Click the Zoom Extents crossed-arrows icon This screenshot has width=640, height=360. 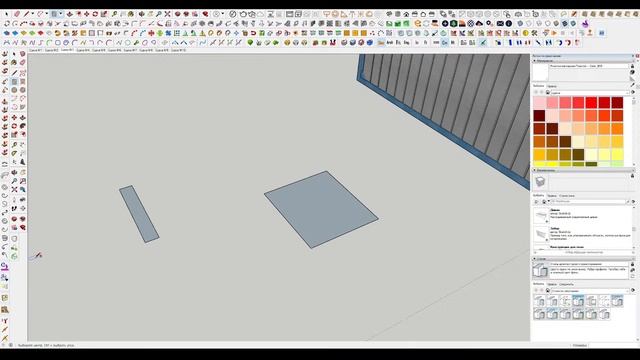tap(167, 14)
